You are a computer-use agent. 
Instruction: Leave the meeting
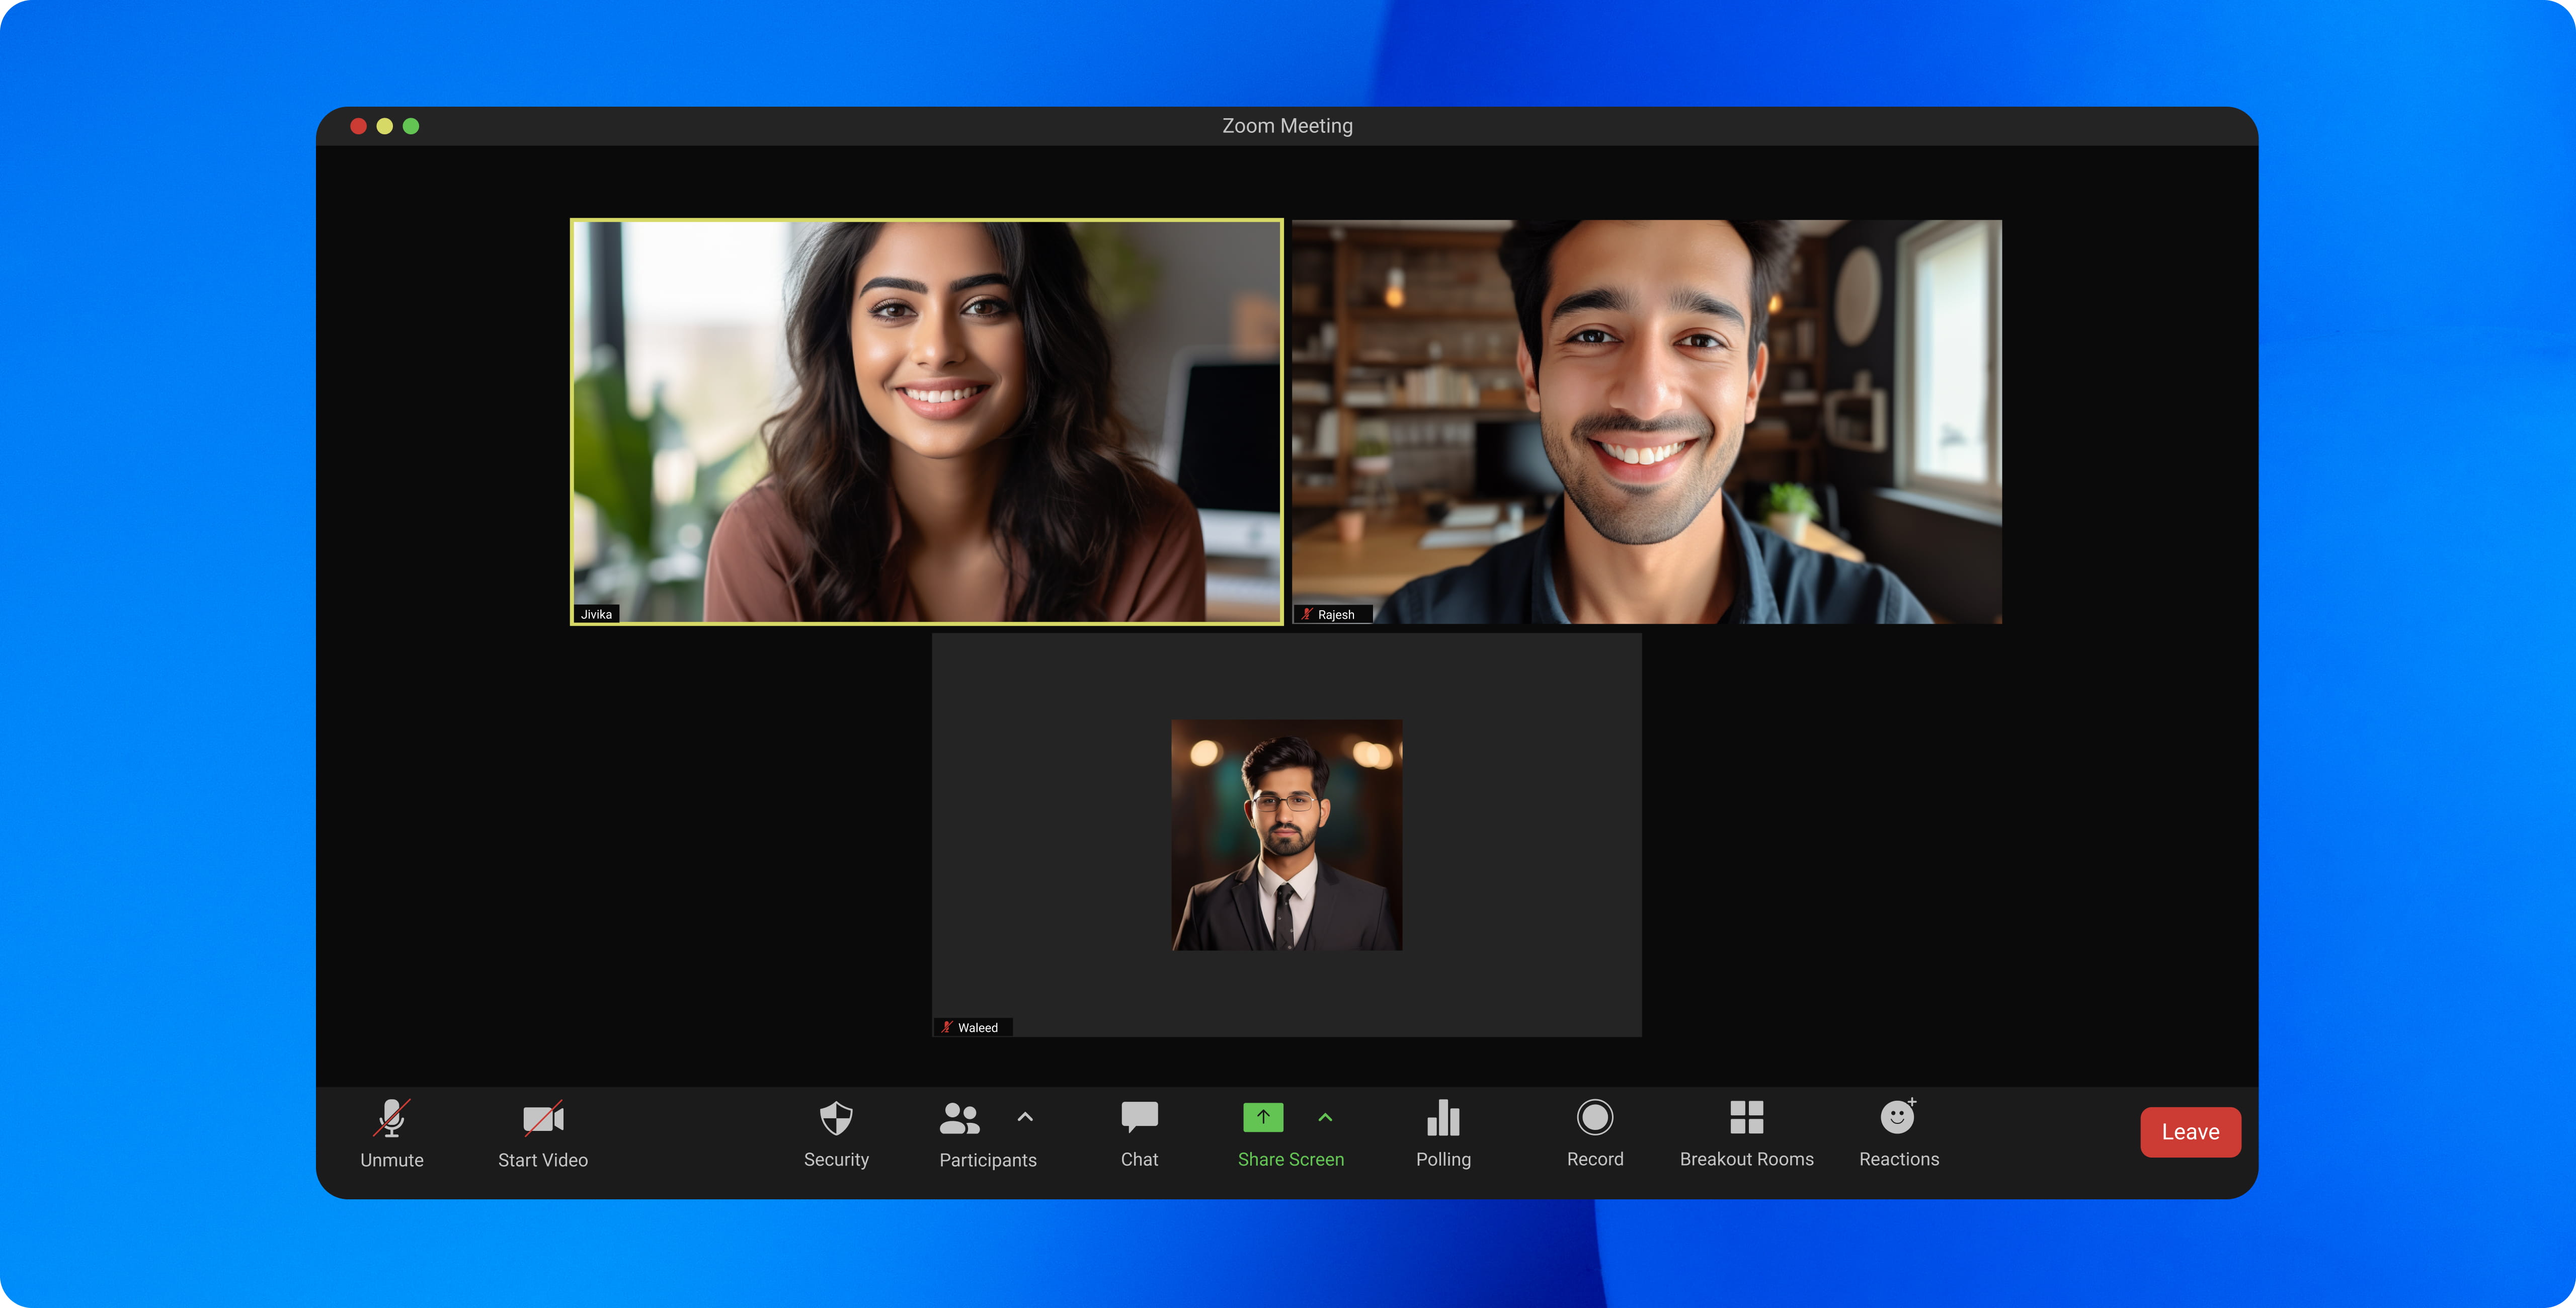point(2190,1132)
